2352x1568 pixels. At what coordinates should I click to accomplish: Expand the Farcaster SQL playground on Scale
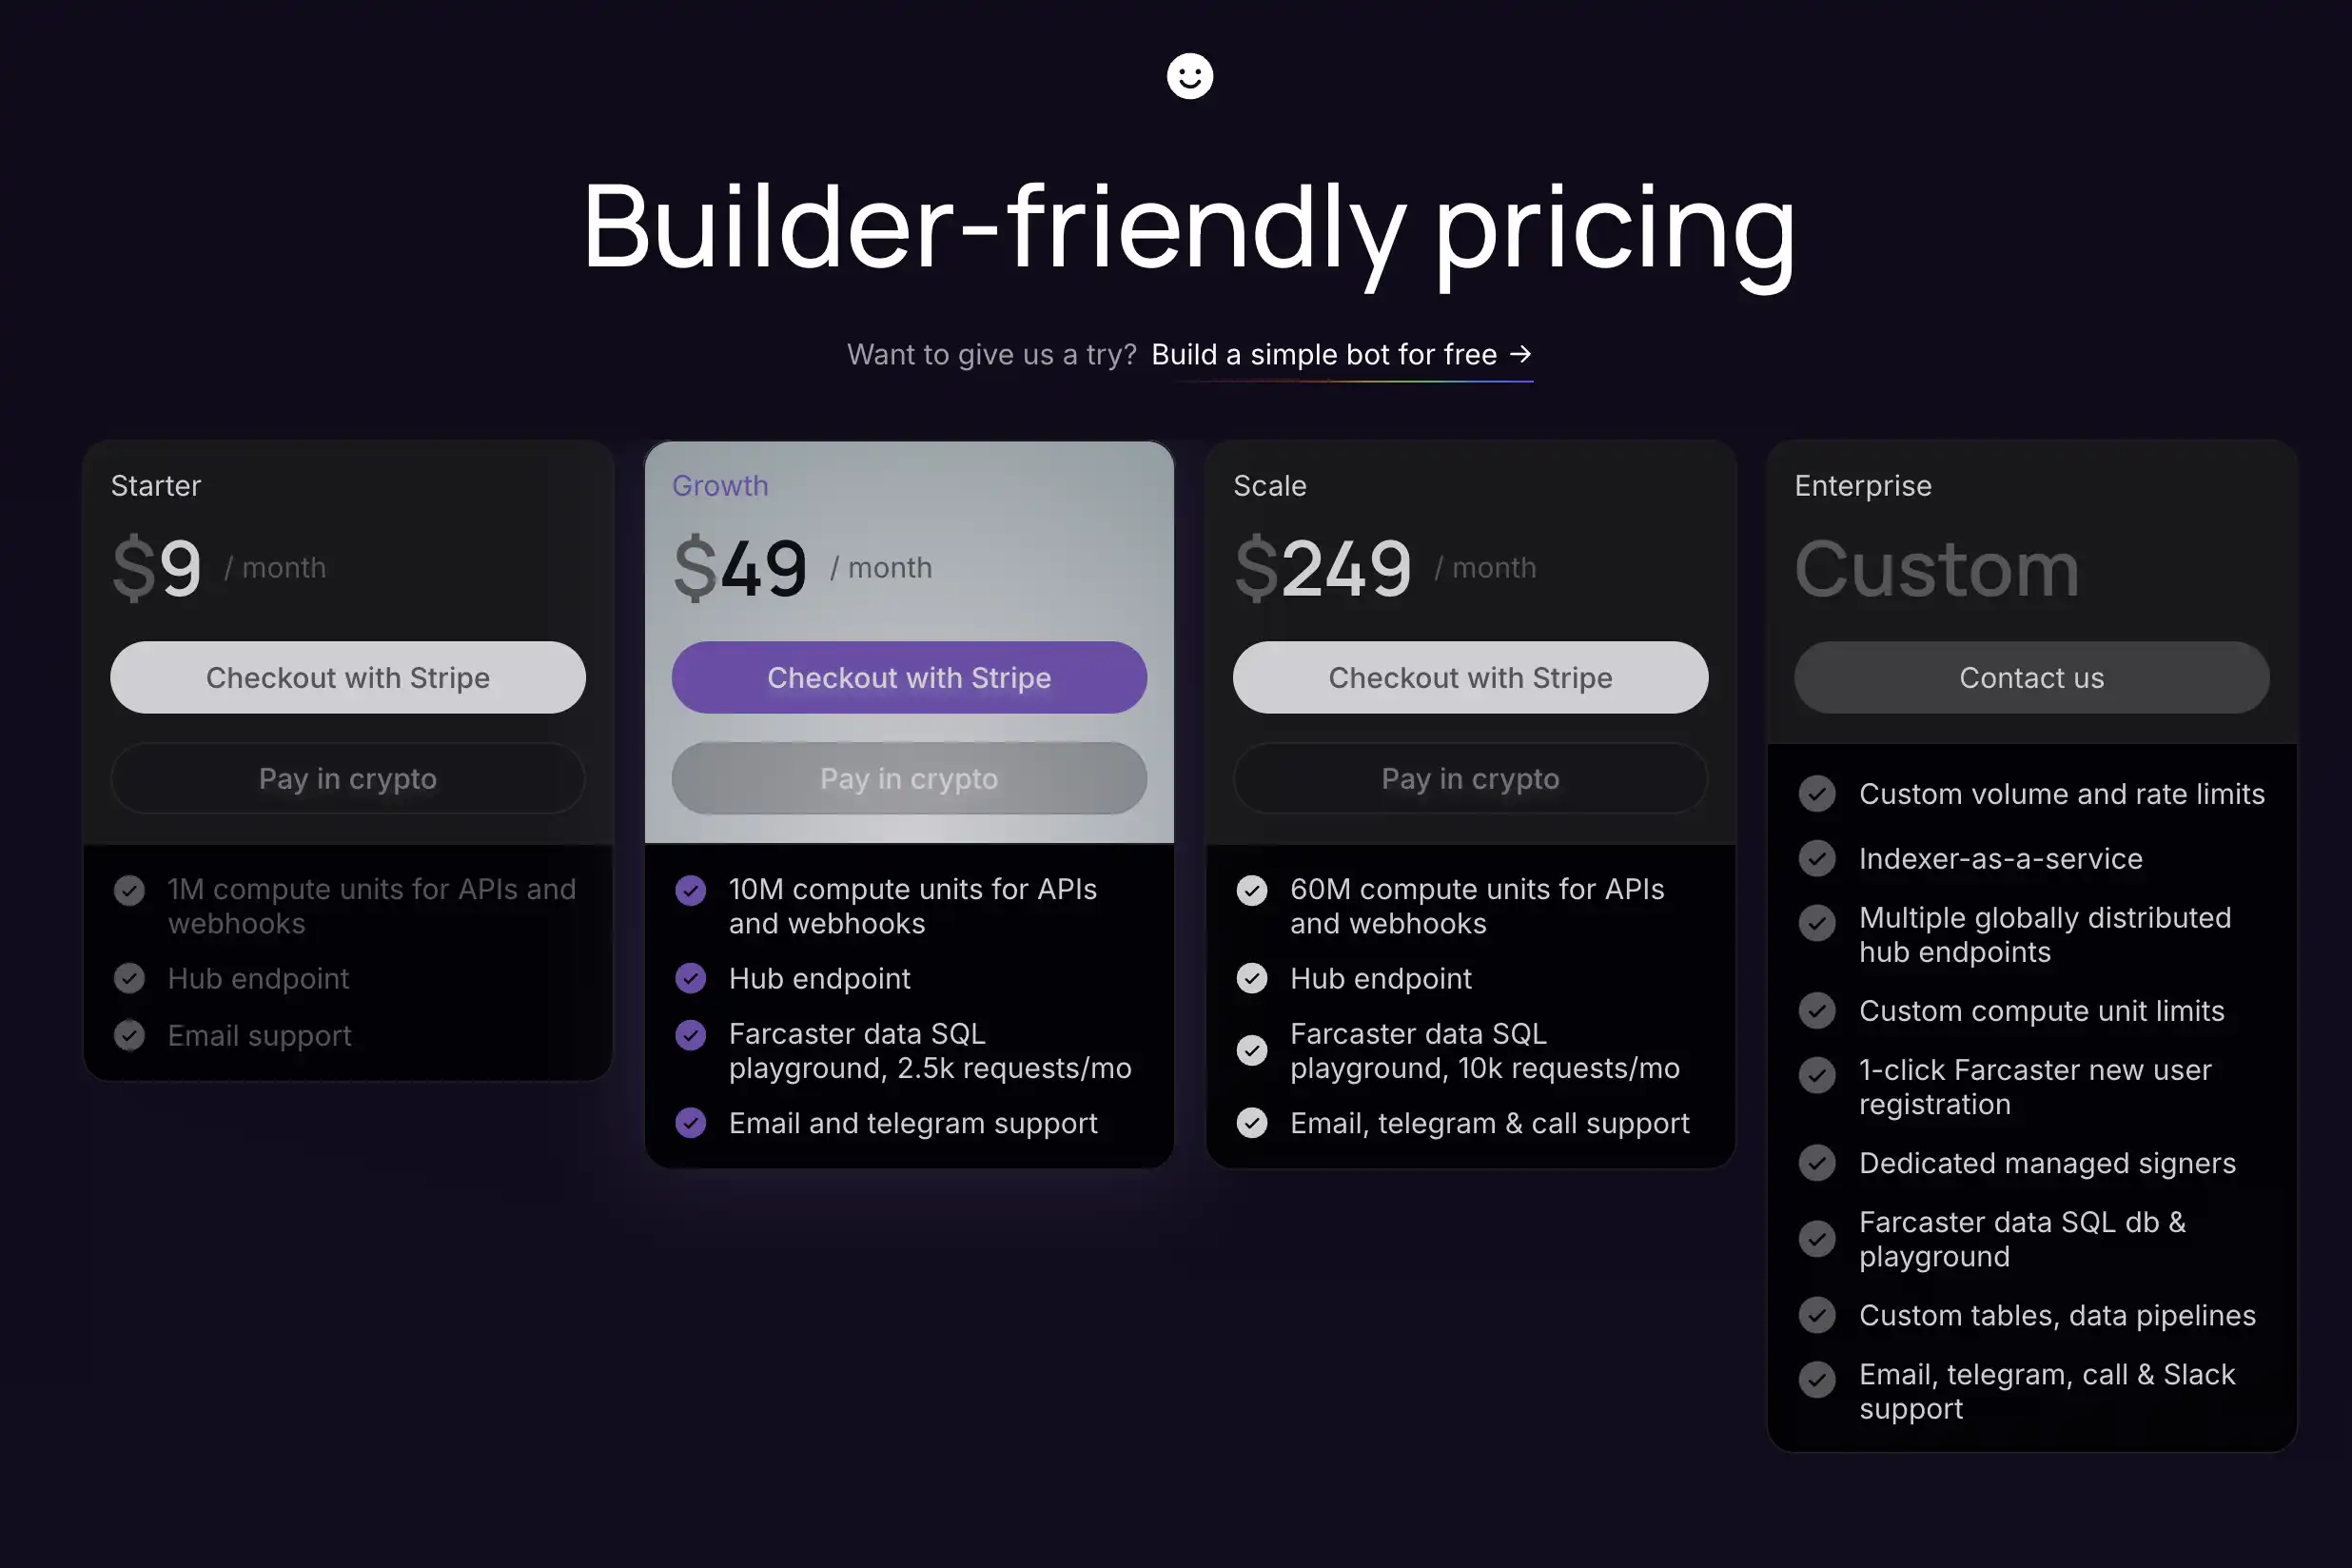(x=1482, y=1050)
